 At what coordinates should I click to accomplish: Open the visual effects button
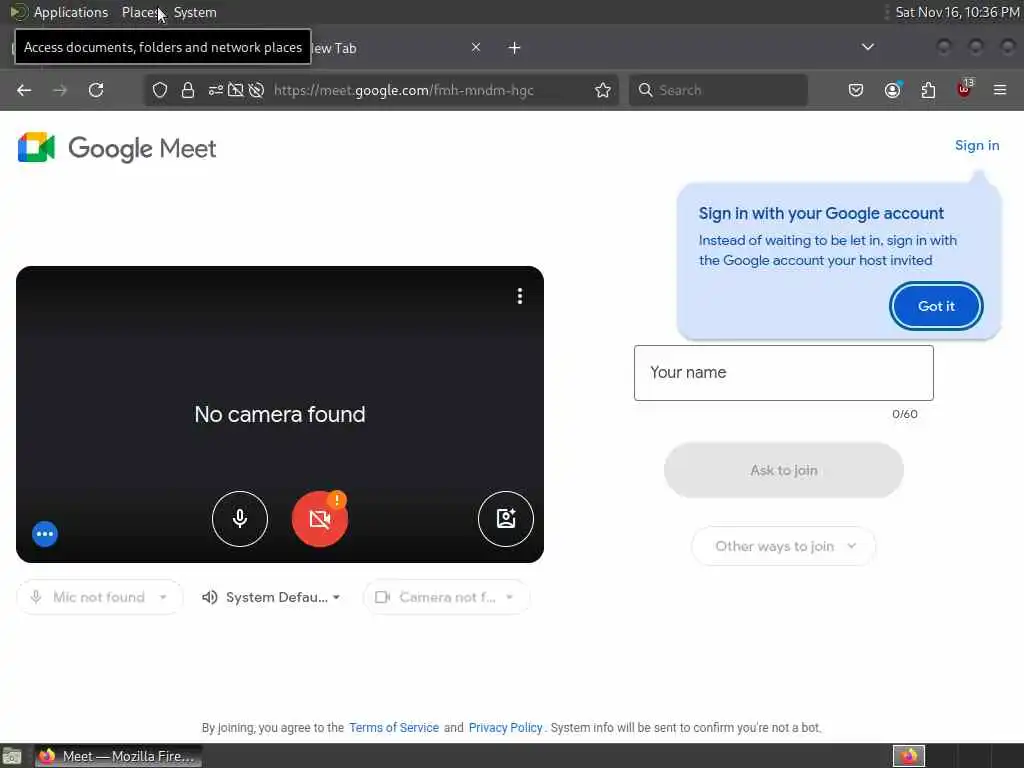(505, 519)
